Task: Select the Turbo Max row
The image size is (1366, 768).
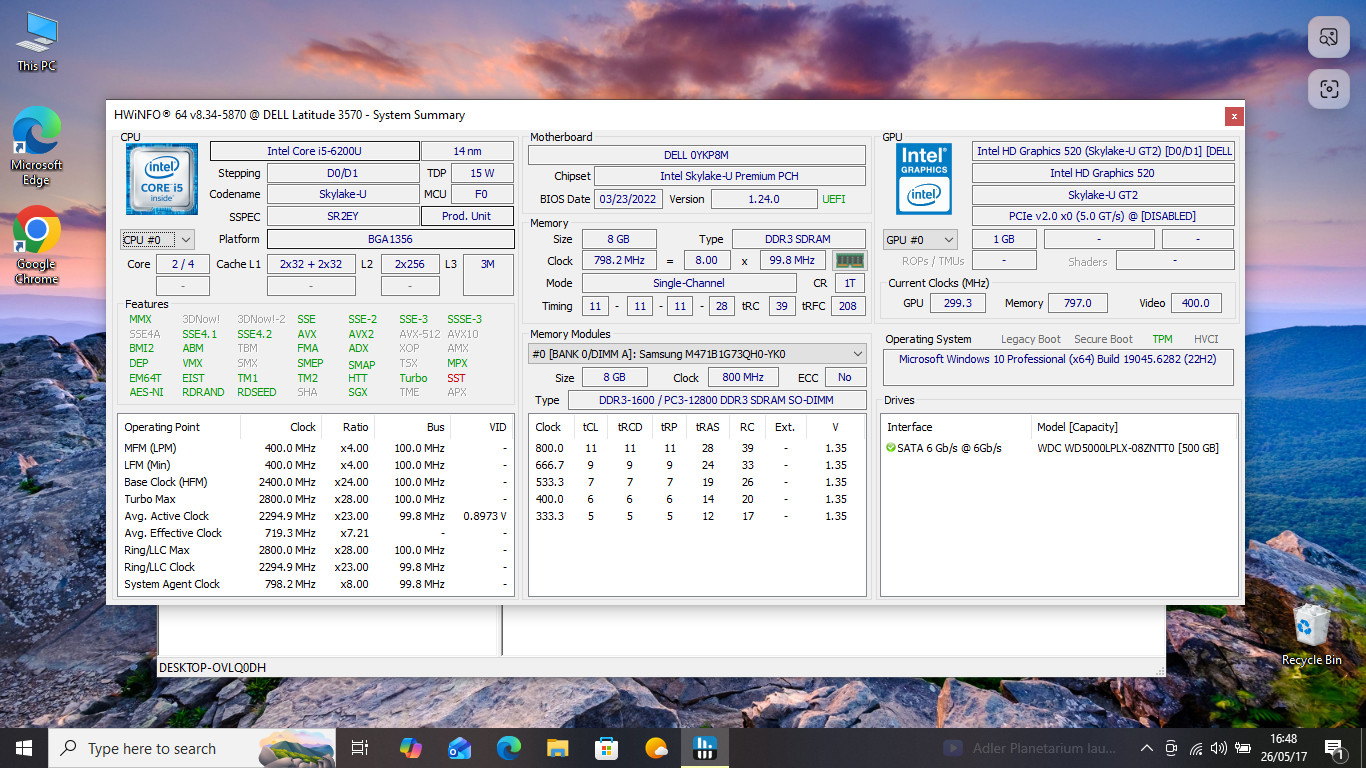Action: (316, 499)
